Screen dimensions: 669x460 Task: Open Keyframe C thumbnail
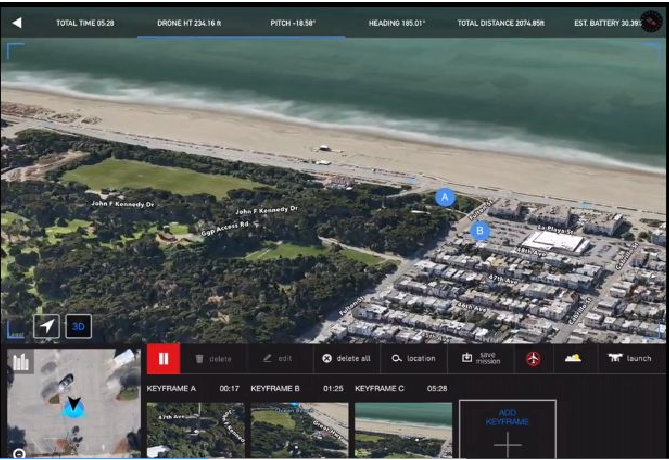click(404, 430)
